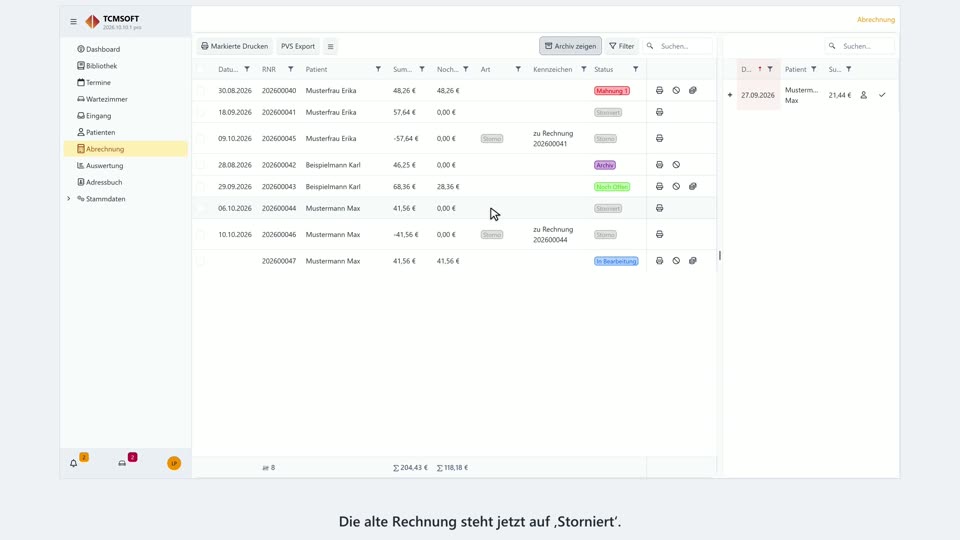Tick the checkbox for invoice 202600043
The height and width of the screenshot is (540, 960).
pos(201,186)
